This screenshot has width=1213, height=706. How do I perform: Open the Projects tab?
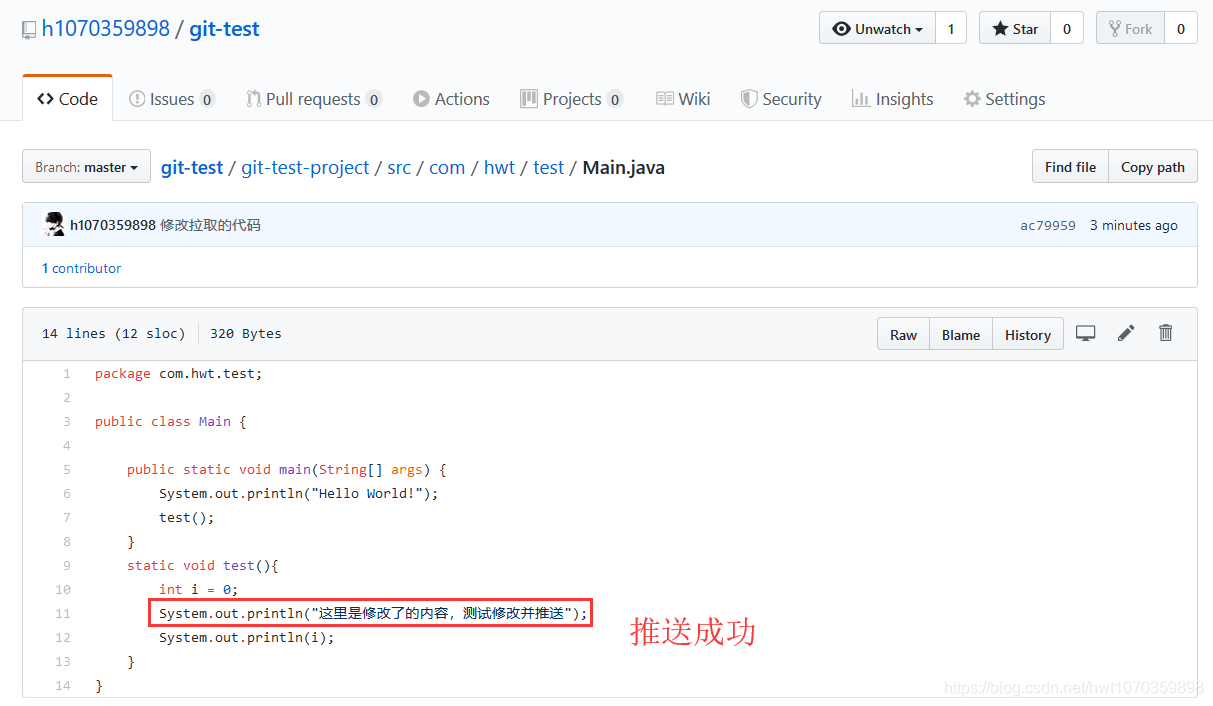point(572,99)
